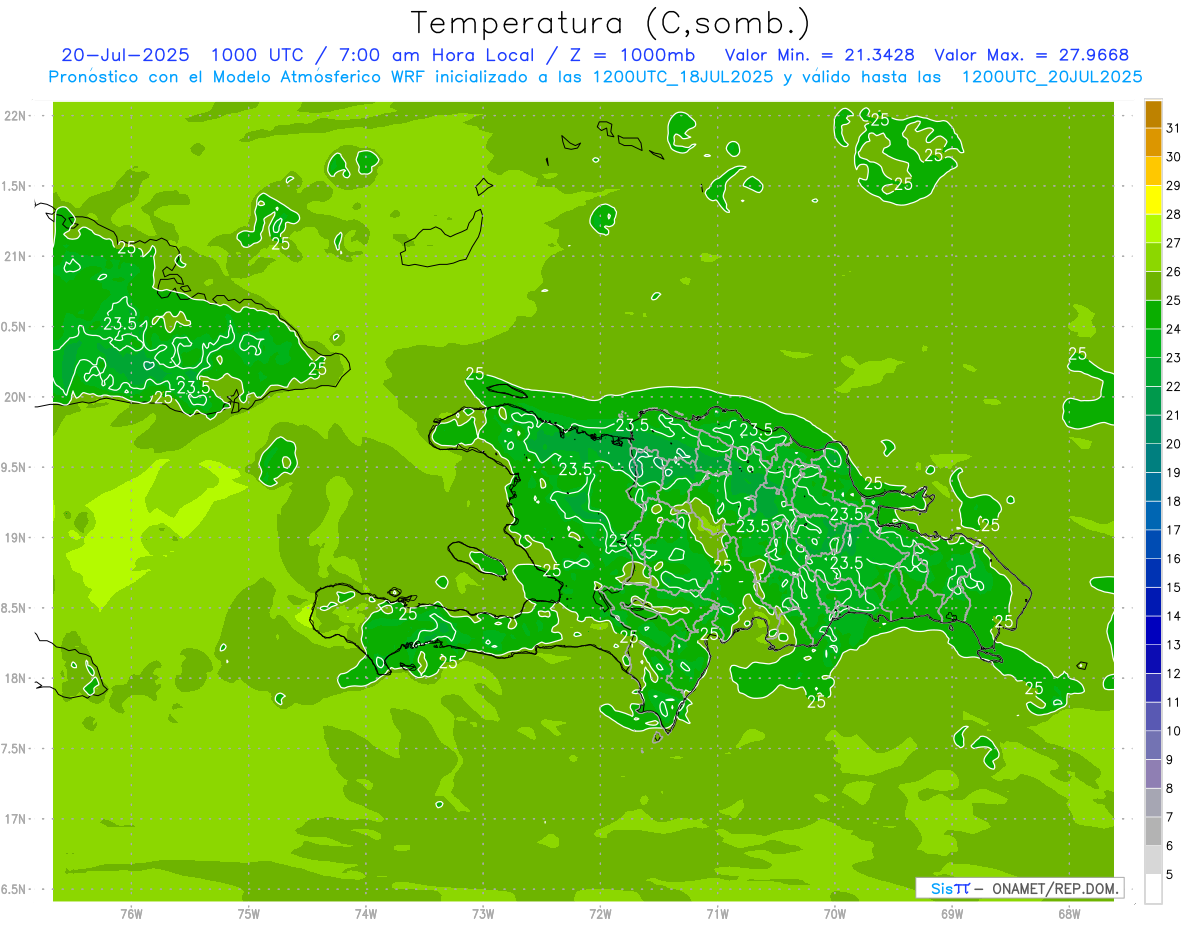This screenshot has width=1200, height=927.
Task: Click the '68W' longitude axis label
Action: click(x=1069, y=913)
